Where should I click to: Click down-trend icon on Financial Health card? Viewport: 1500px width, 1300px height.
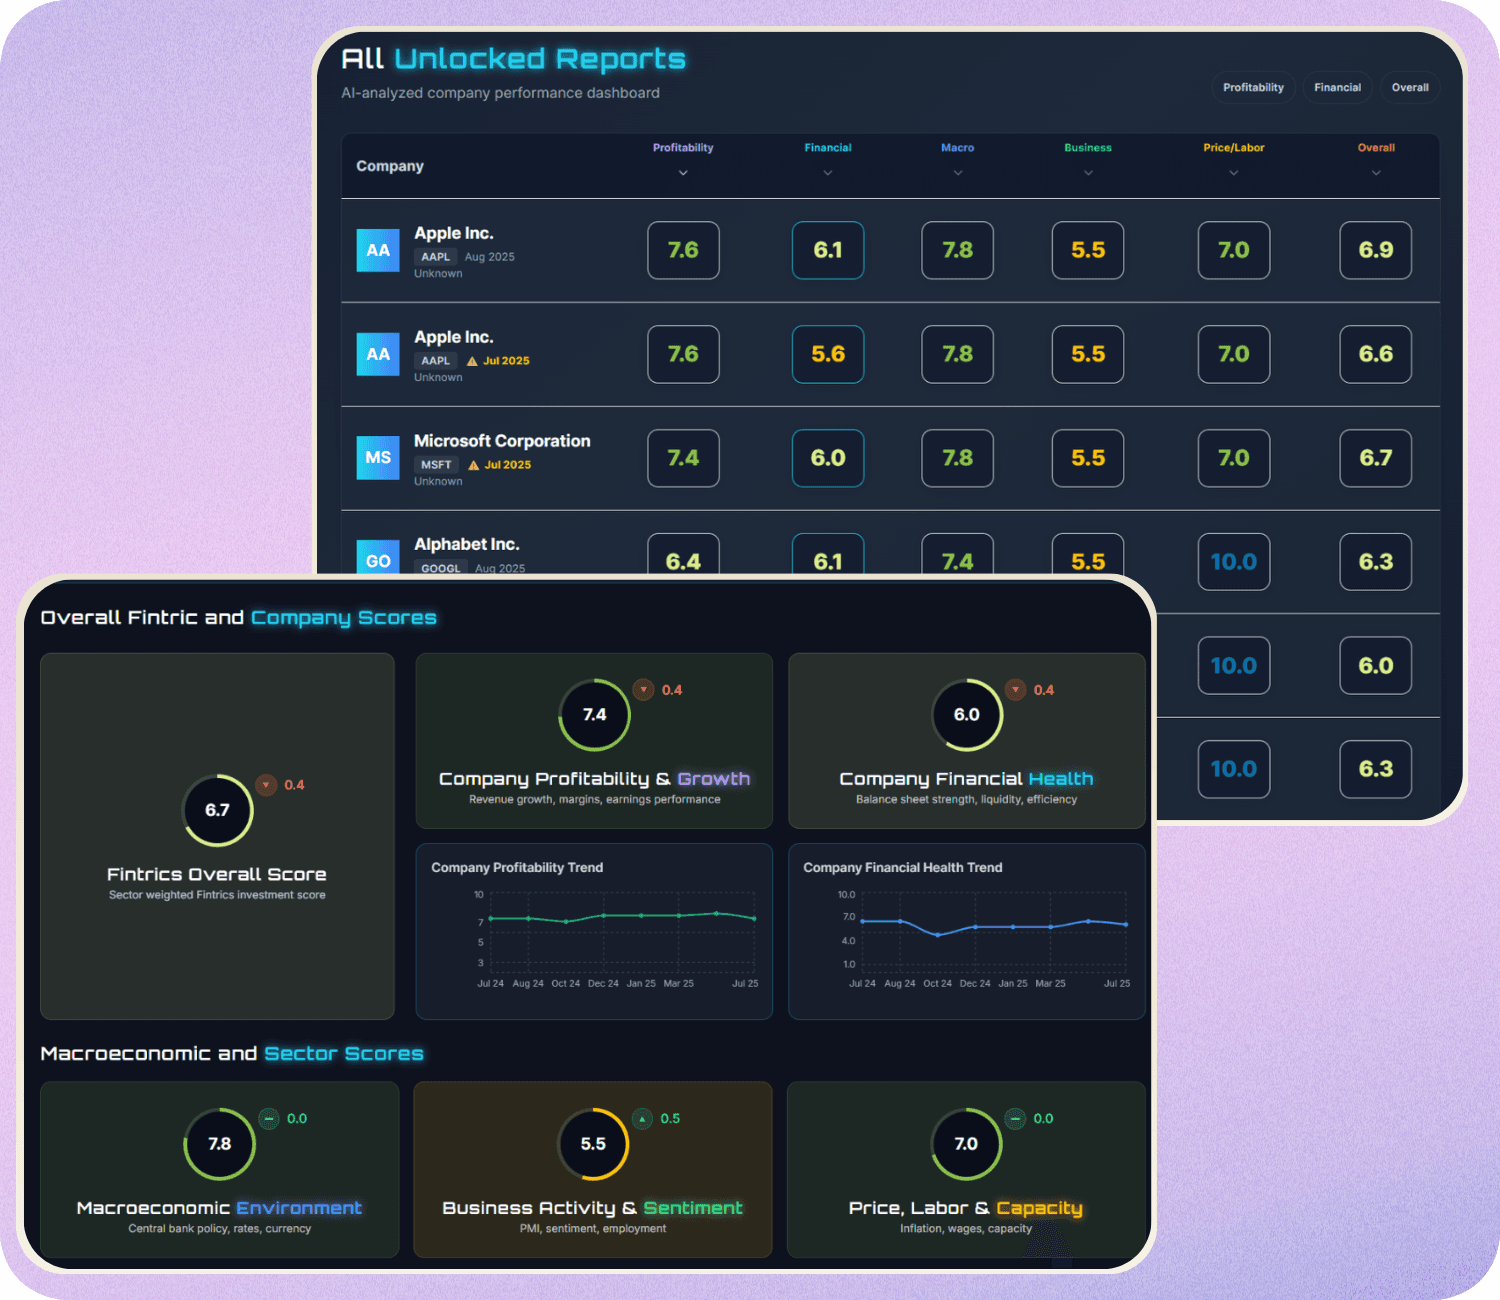coord(1016,690)
